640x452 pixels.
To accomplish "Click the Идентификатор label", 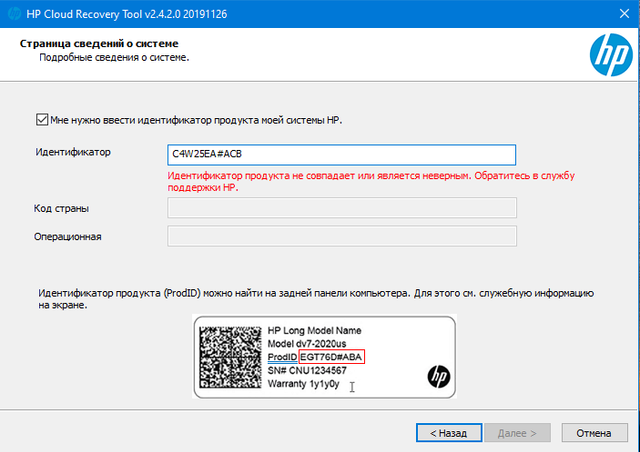I will pos(73,152).
